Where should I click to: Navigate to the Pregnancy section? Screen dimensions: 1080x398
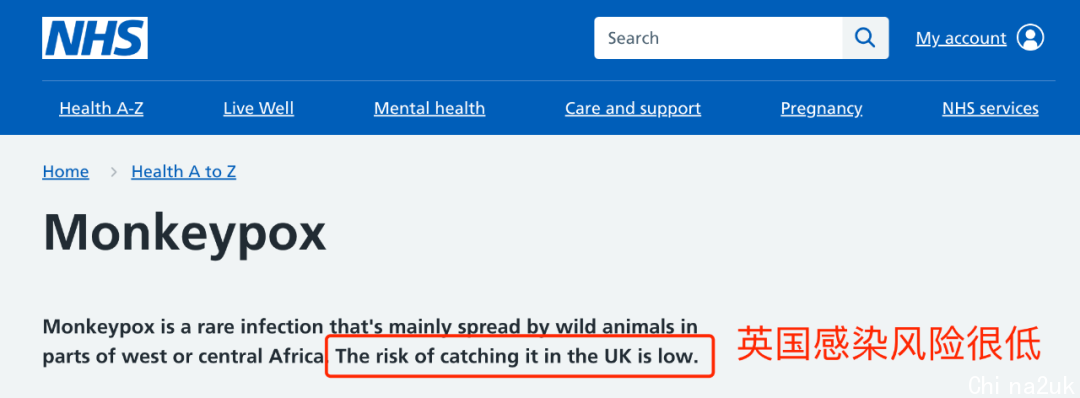[821, 109]
